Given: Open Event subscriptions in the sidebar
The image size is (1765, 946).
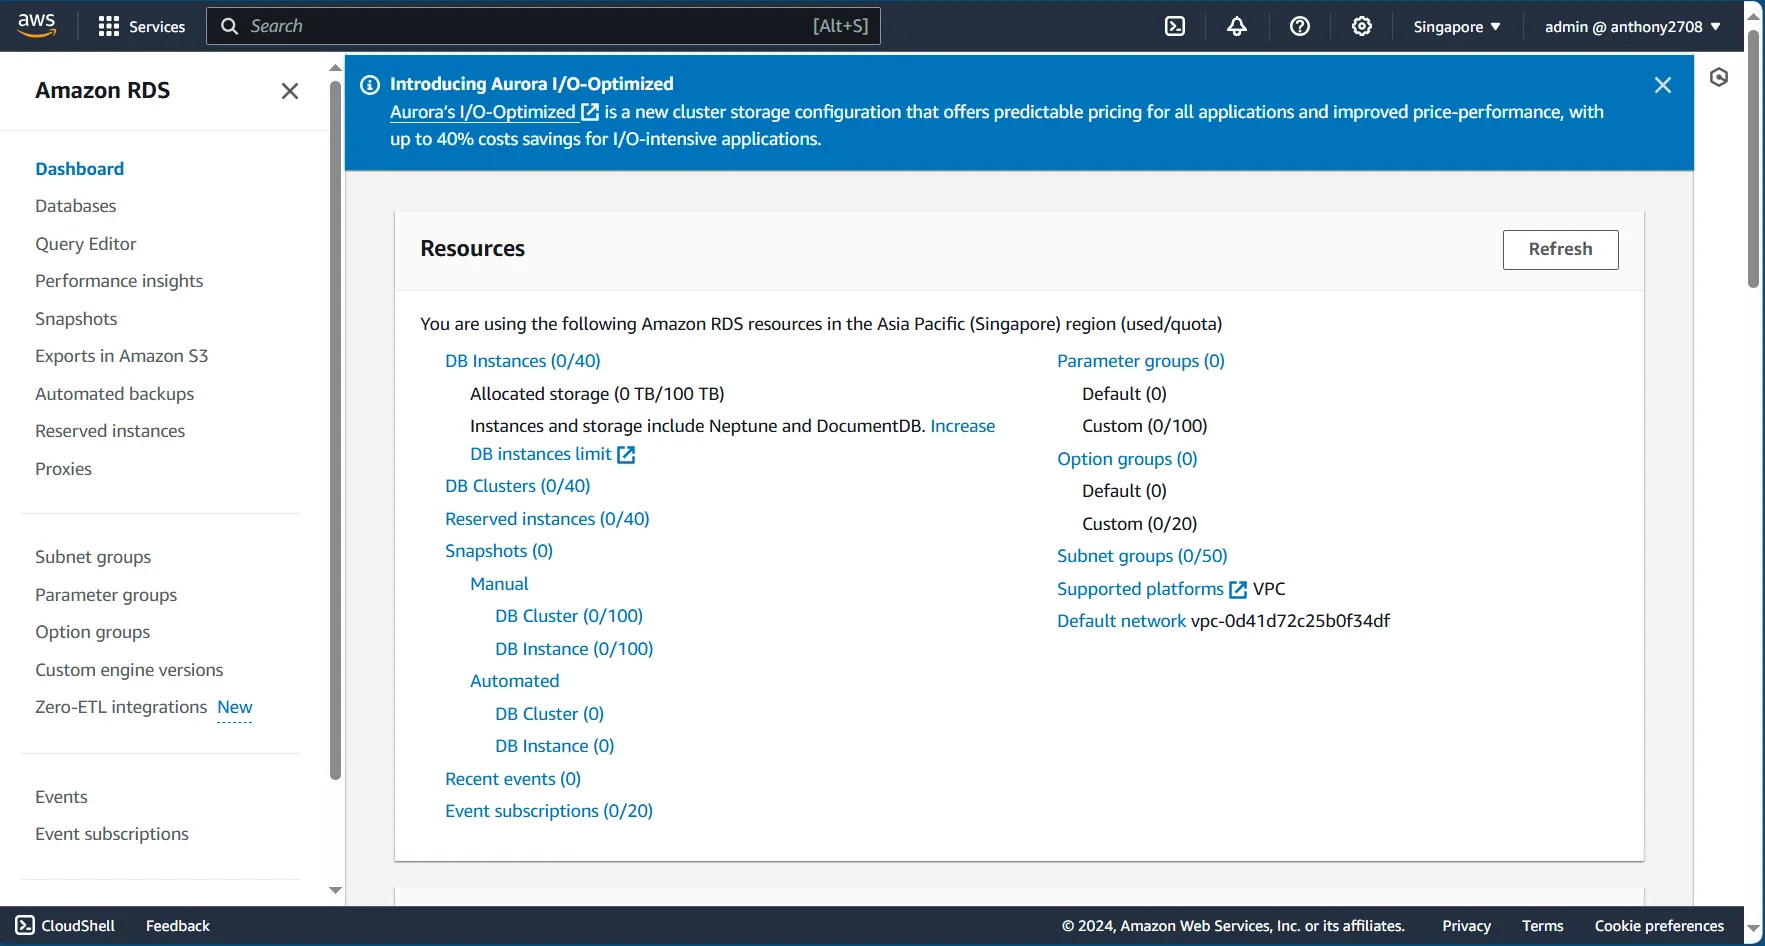Looking at the screenshot, I should (x=112, y=834).
